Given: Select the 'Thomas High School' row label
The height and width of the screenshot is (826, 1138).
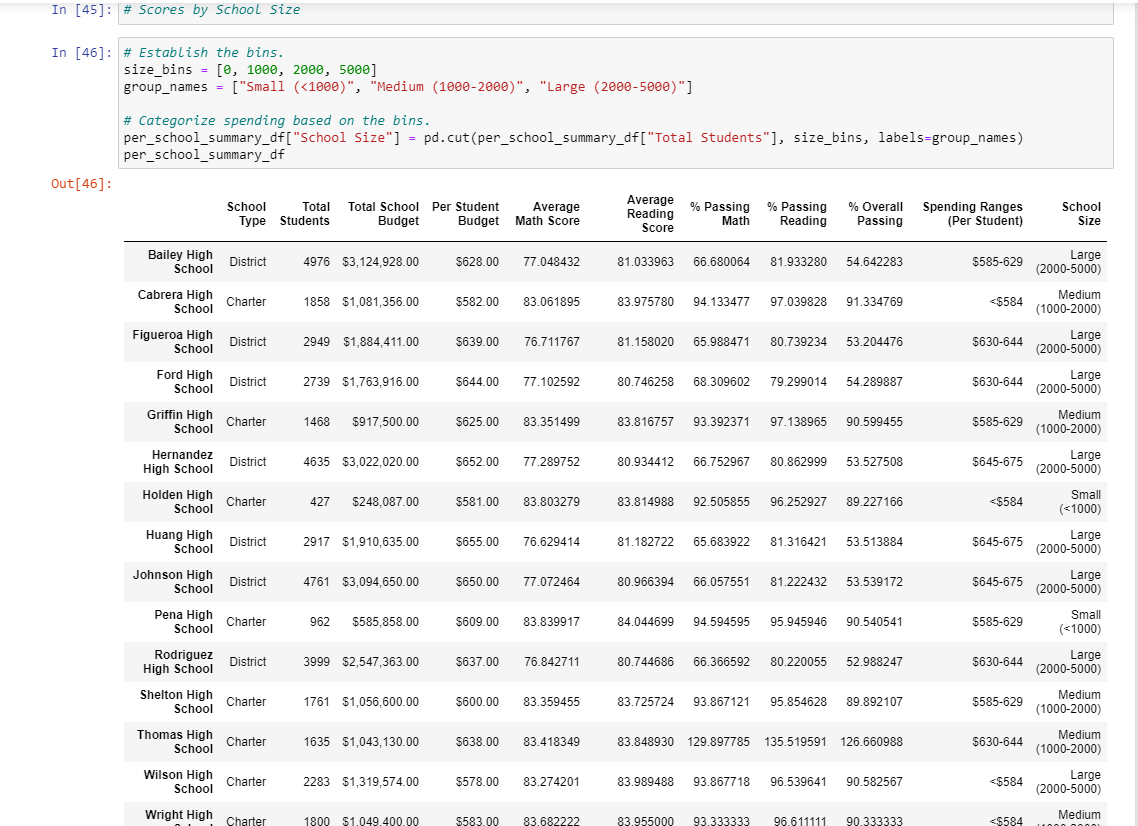Looking at the screenshot, I should click(175, 742).
